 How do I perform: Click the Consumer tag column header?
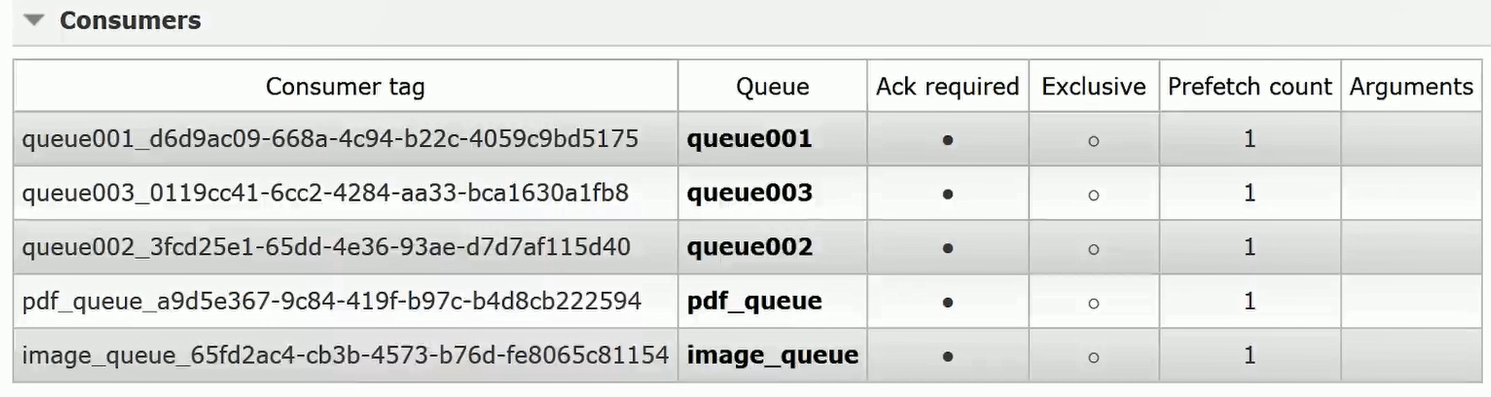345,87
